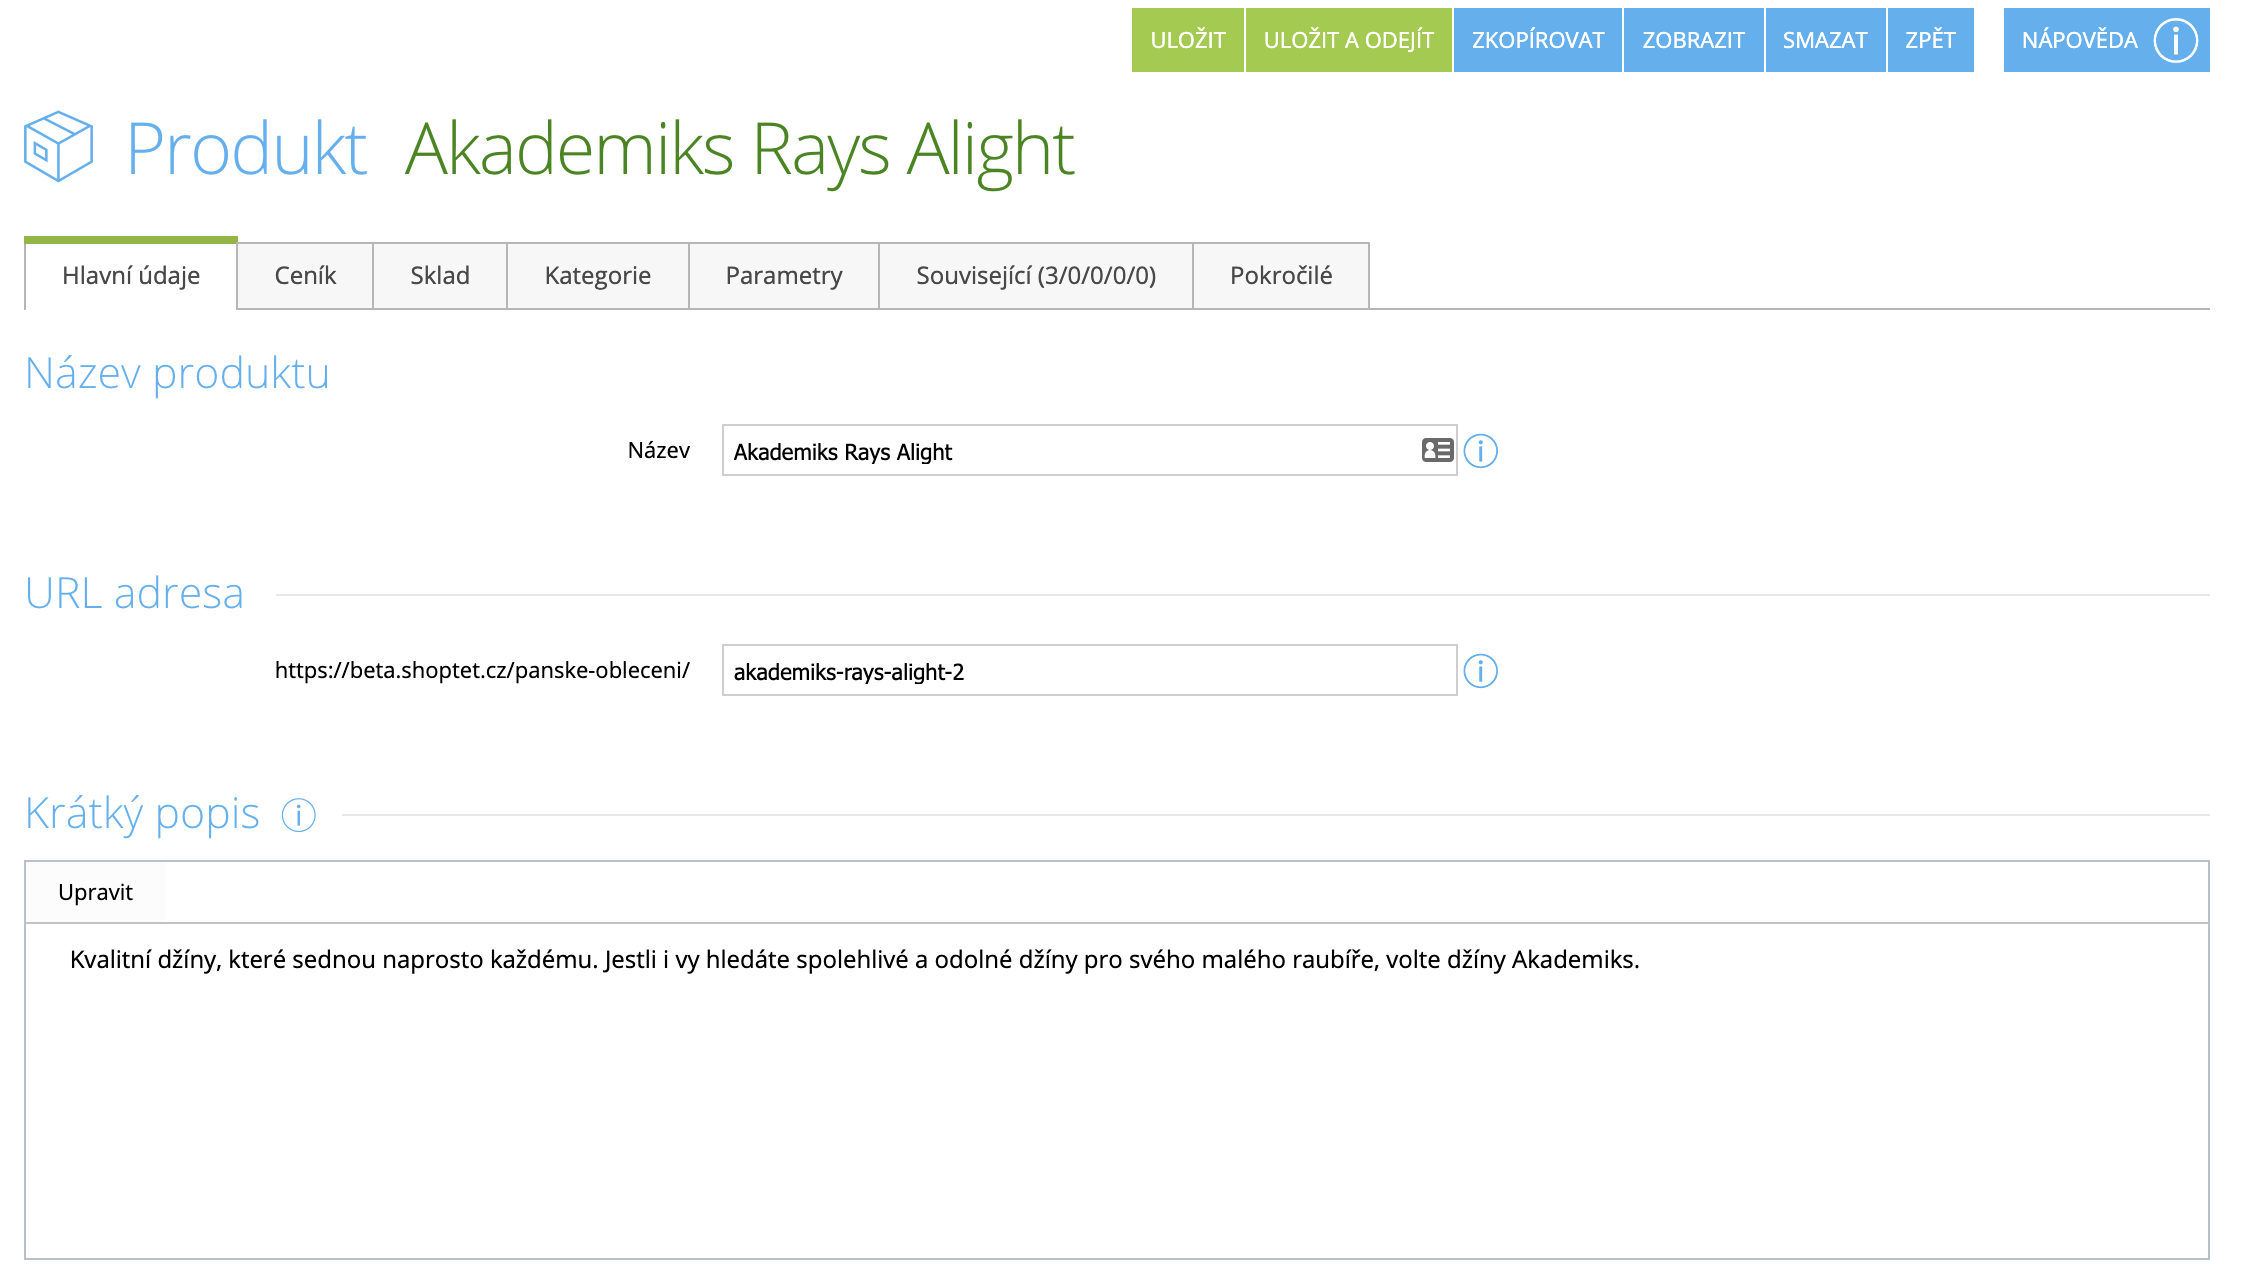Click the info circle in Nápověda button

(2175, 41)
